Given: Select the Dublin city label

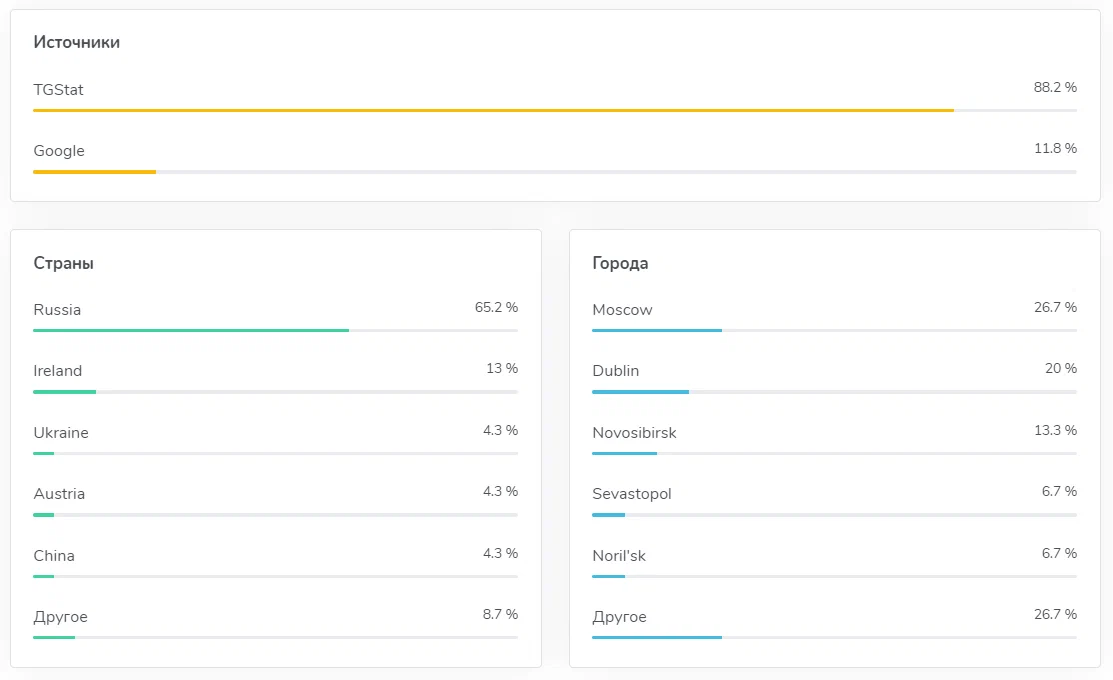Looking at the screenshot, I should (x=616, y=371).
